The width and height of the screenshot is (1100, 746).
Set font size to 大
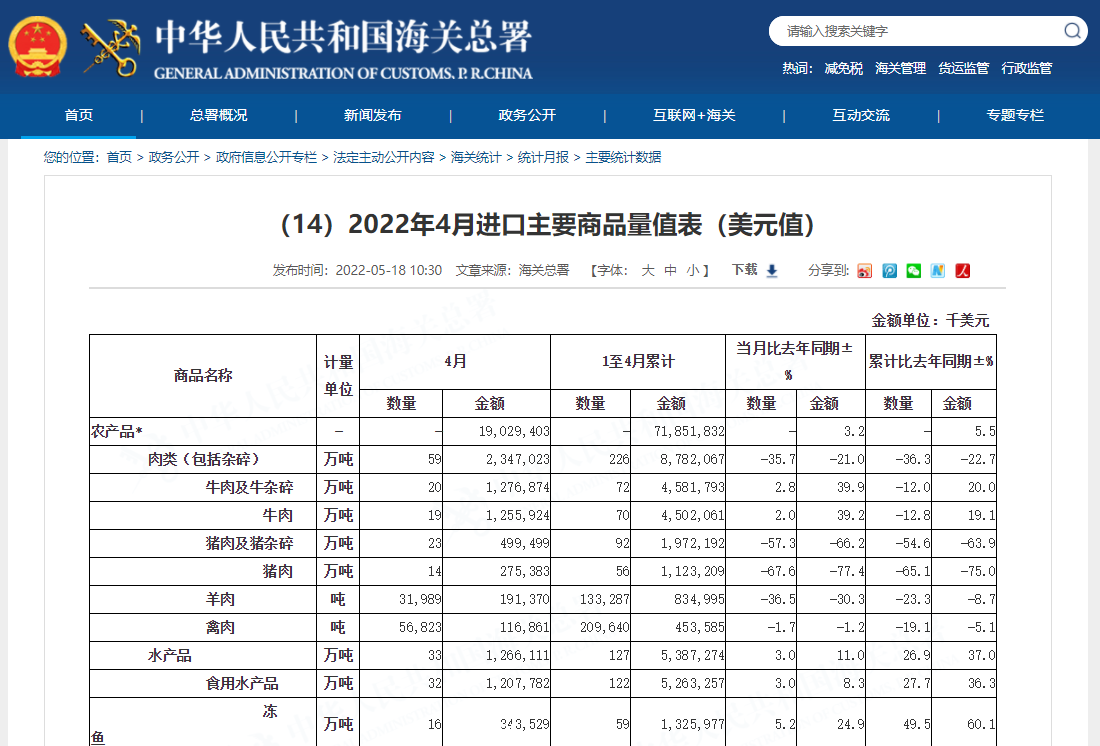[x=648, y=271]
